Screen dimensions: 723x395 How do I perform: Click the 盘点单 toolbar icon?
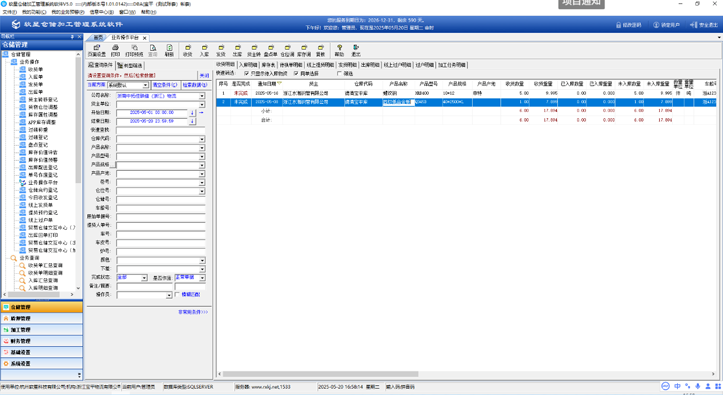pos(271,50)
